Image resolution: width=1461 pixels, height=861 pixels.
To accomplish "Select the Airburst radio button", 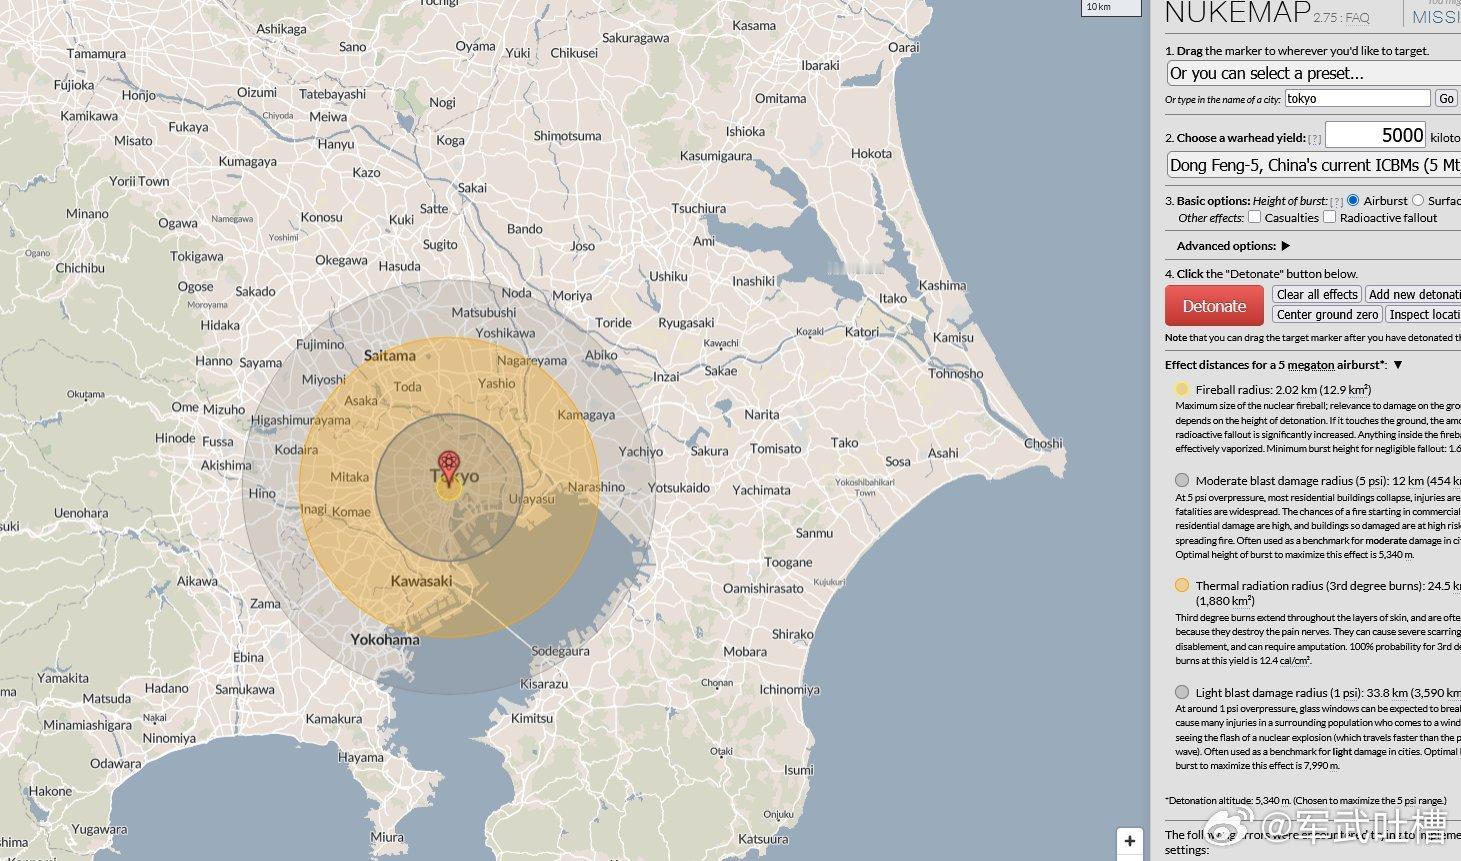I will tap(1353, 200).
